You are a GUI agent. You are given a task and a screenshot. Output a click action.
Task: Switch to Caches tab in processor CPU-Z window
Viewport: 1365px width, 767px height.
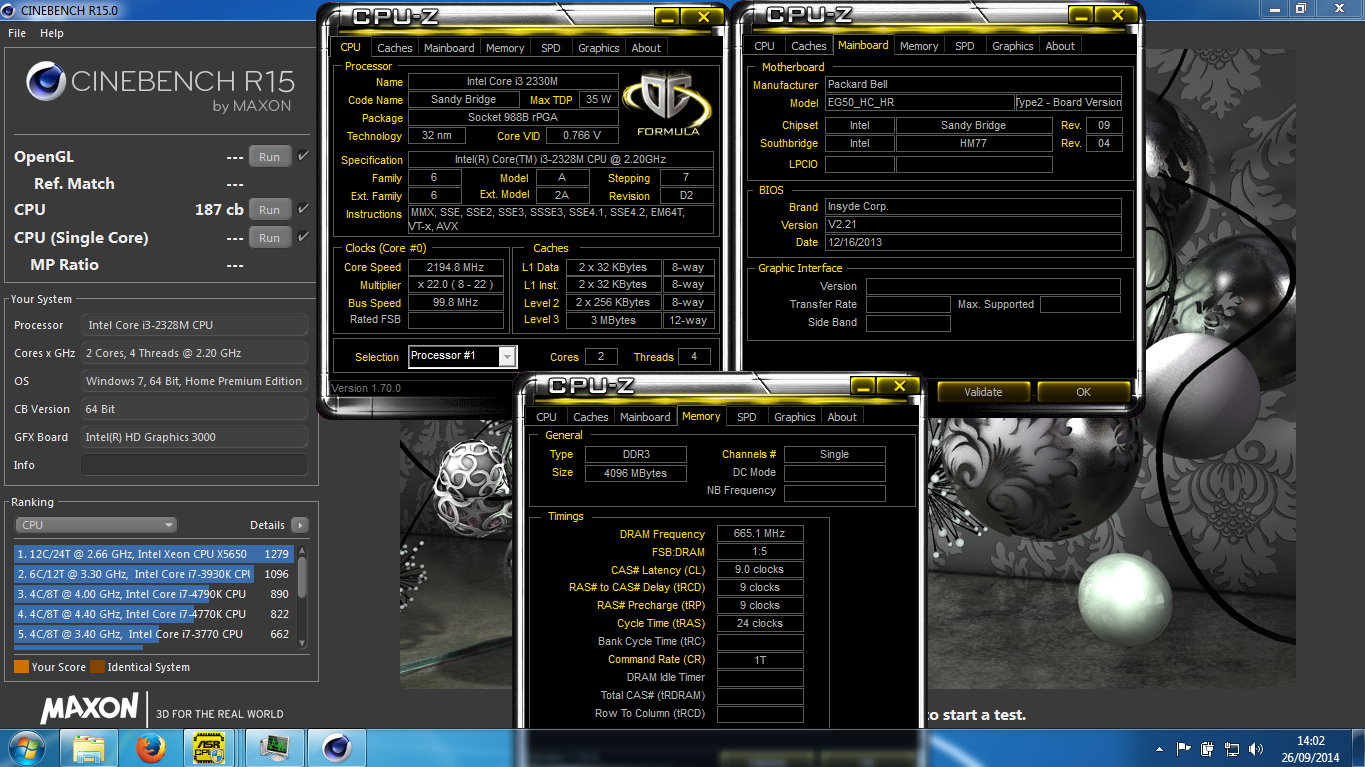(x=395, y=48)
